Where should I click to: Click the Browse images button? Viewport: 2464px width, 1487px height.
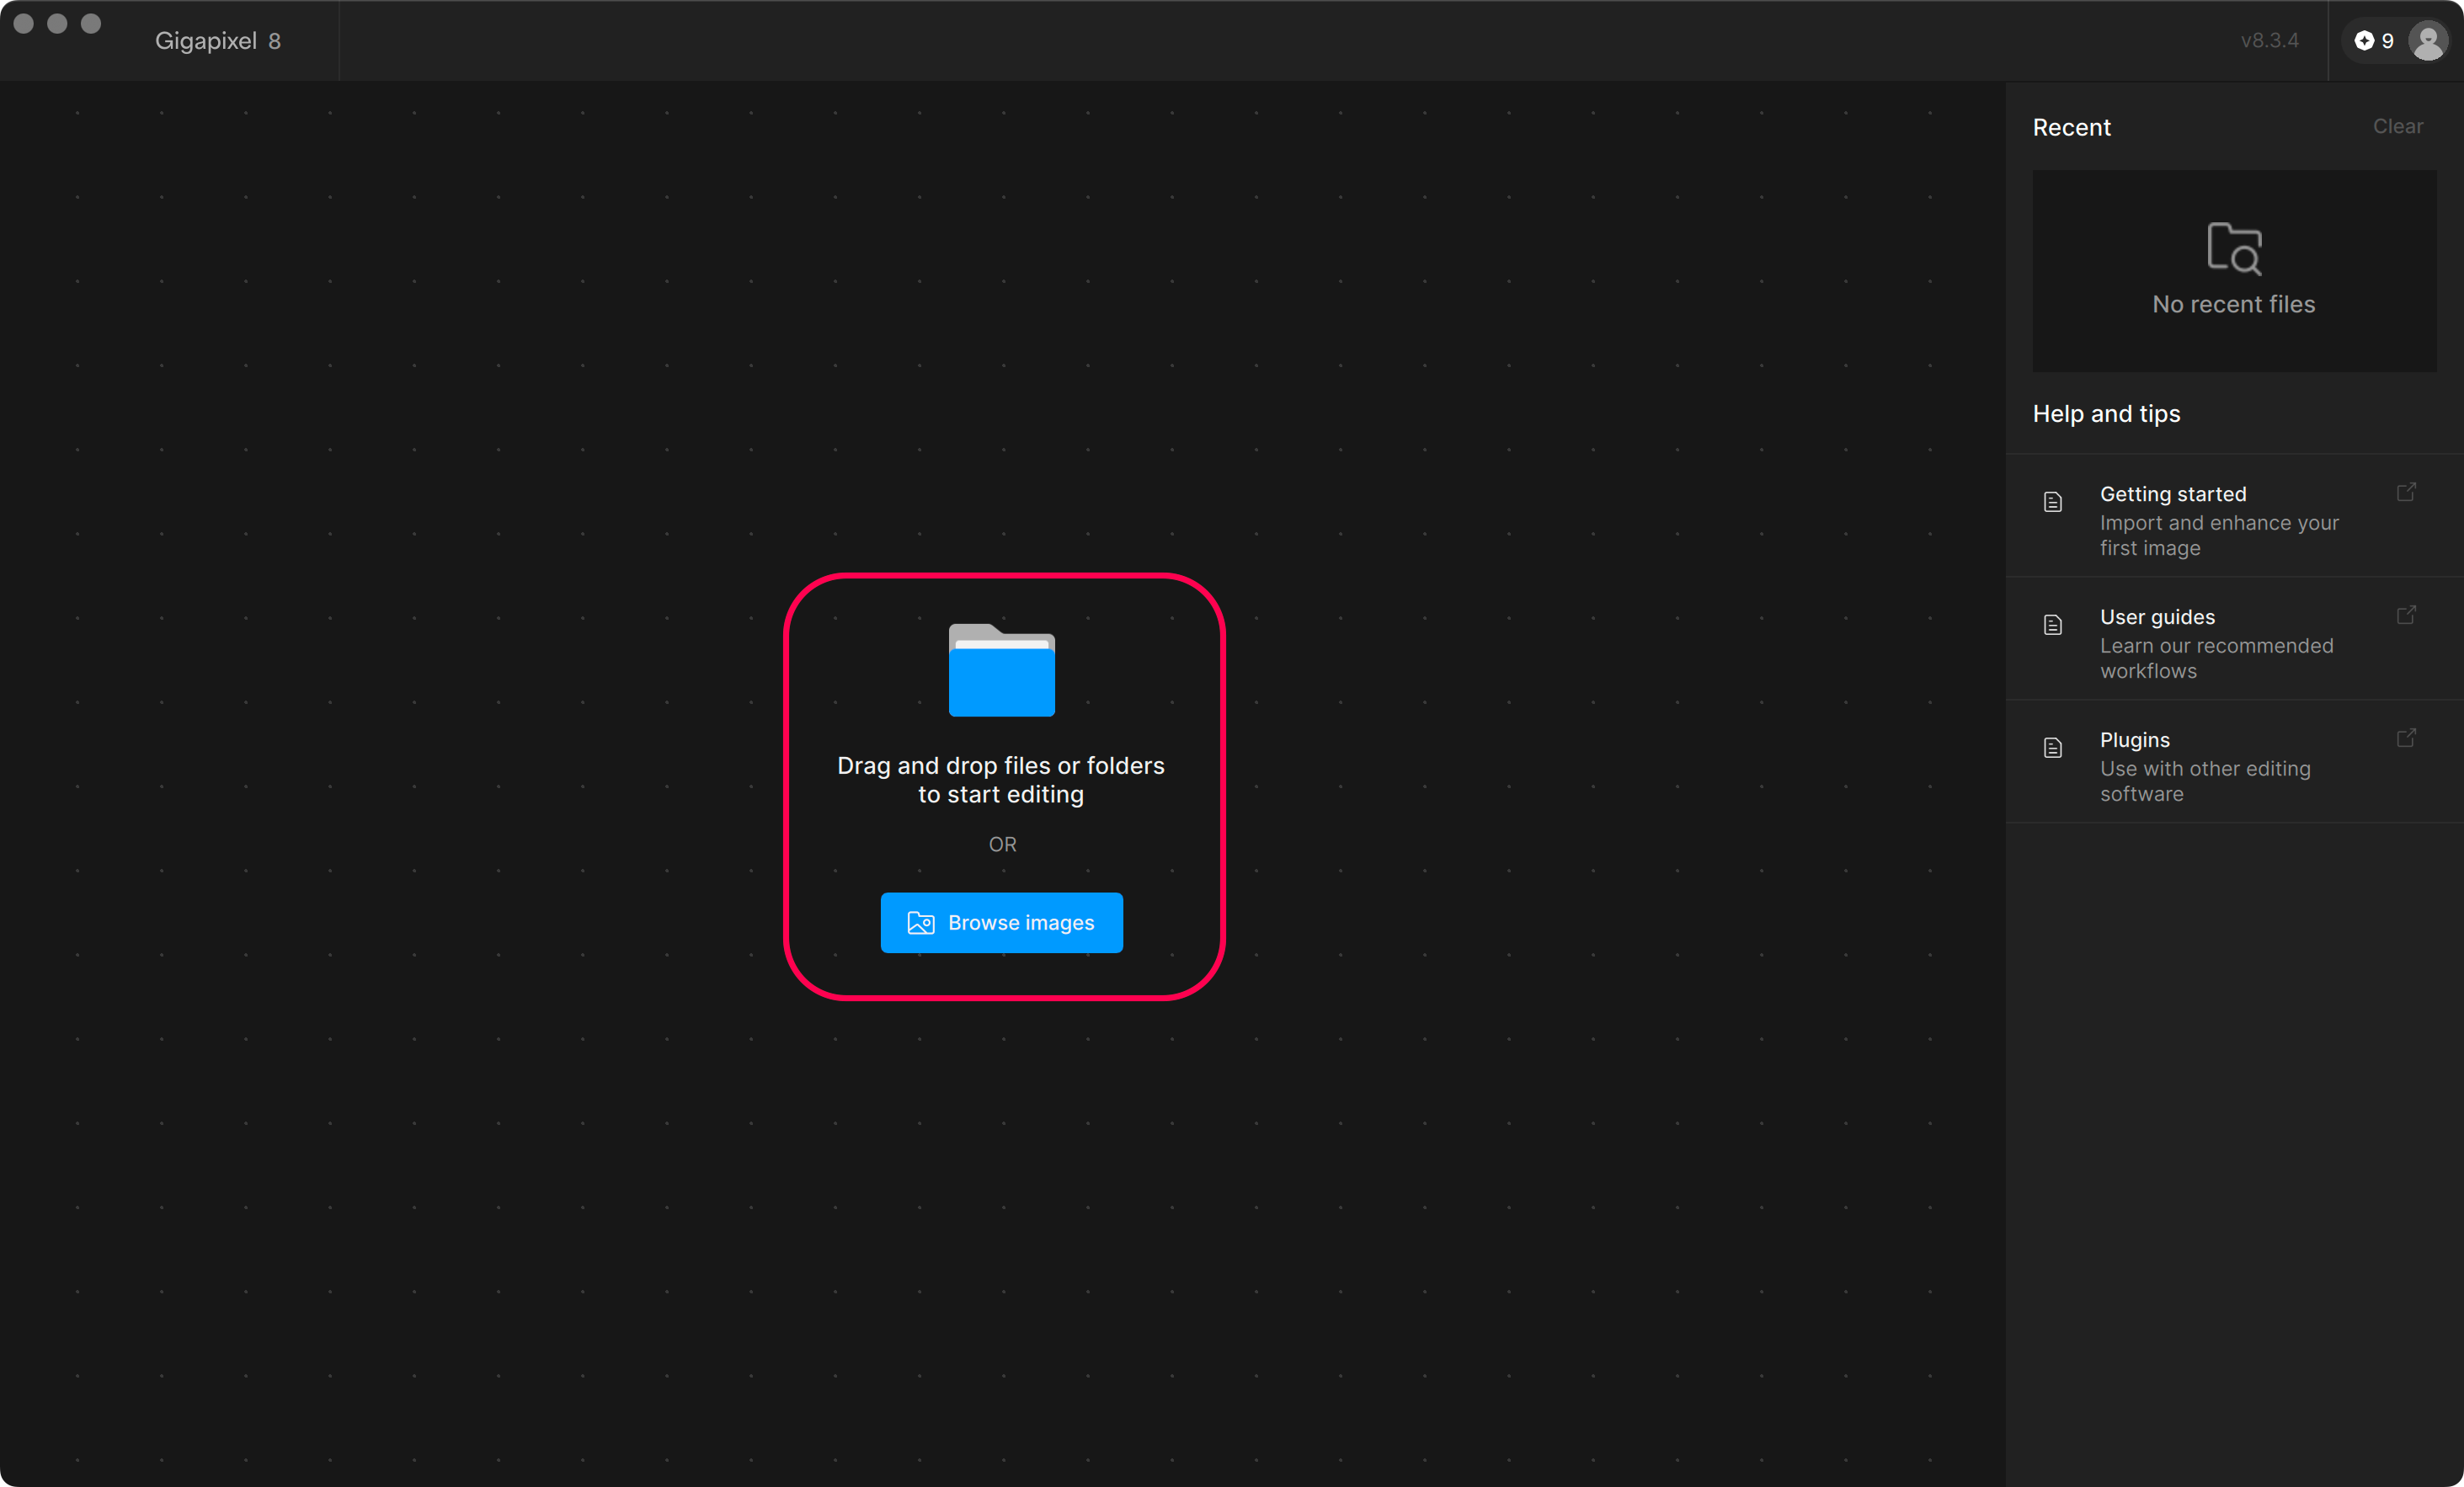pyautogui.click(x=1001, y=922)
